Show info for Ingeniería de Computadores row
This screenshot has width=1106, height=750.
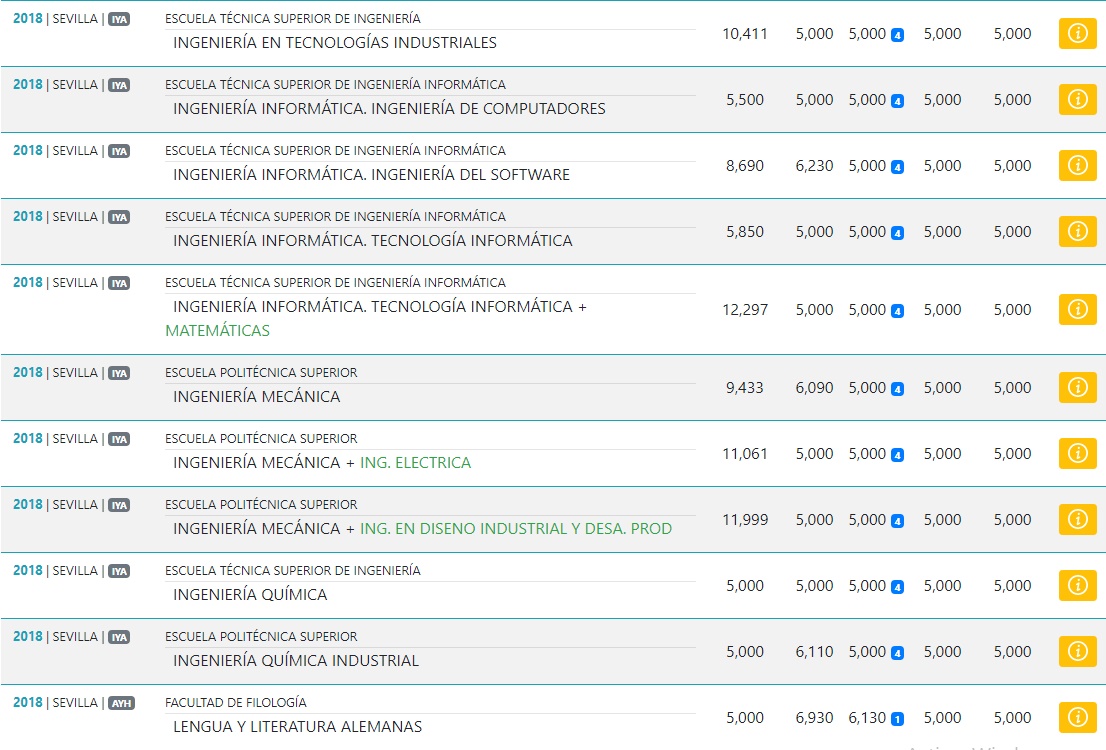(1077, 99)
